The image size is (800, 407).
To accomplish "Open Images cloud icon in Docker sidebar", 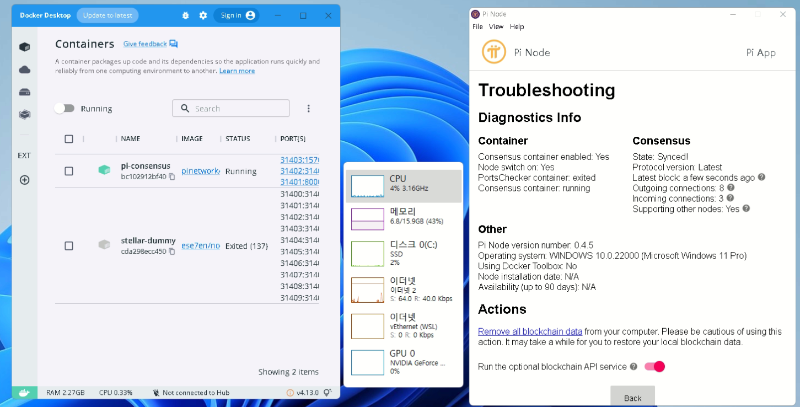I will coord(24,69).
